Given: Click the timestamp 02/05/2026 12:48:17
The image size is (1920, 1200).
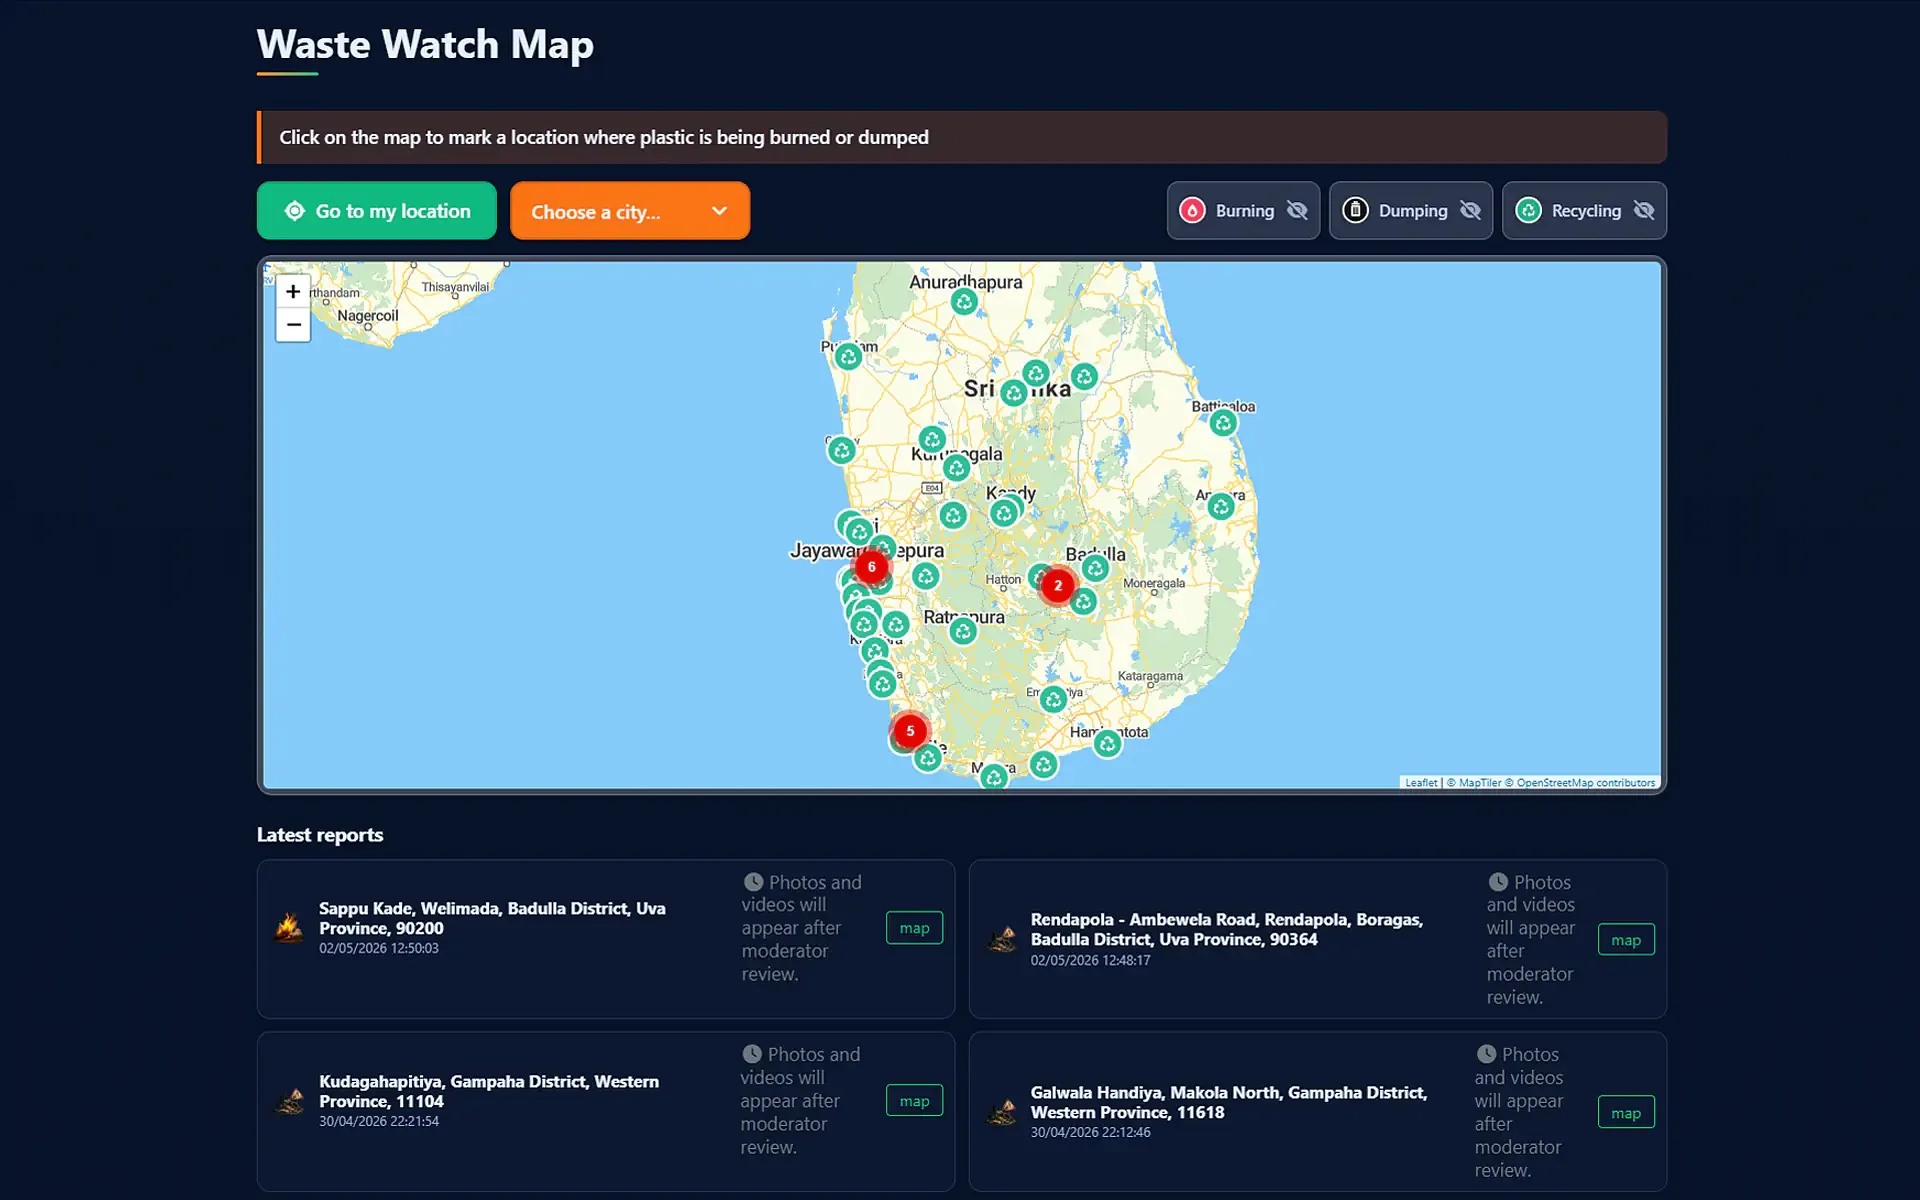Looking at the screenshot, I should pyautogui.click(x=1091, y=960).
